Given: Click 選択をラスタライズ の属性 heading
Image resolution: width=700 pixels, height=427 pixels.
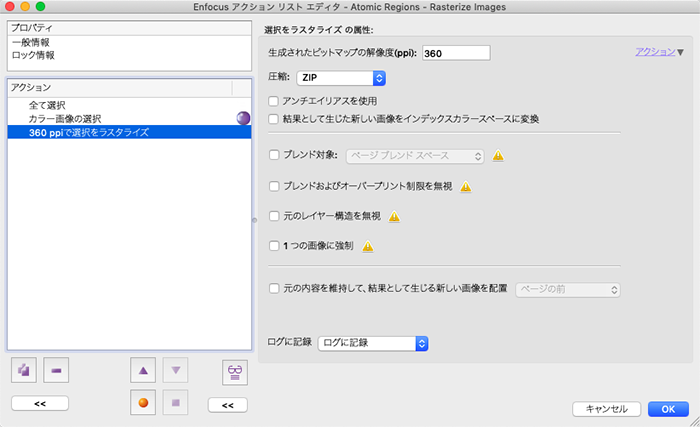Looking at the screenshot, I should pyautogui.click(x=319, y=30).
